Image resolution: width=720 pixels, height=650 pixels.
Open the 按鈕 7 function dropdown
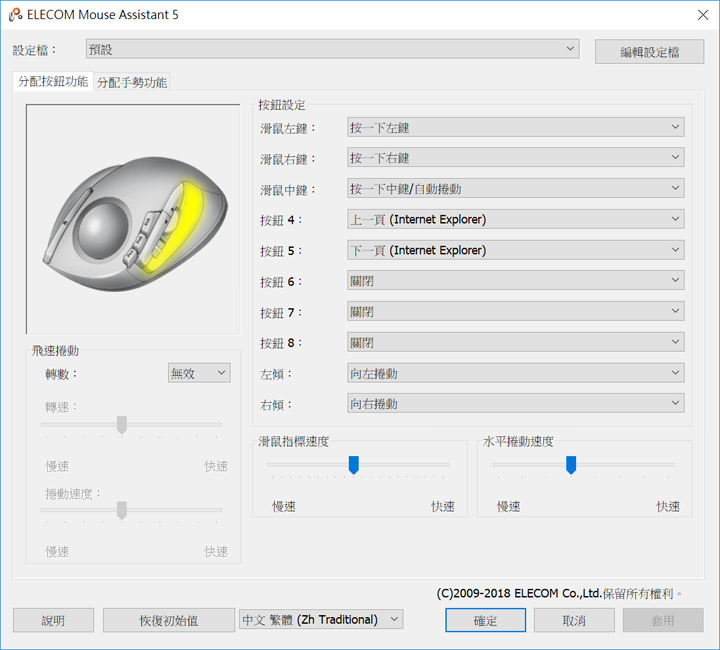click(516, 311)
